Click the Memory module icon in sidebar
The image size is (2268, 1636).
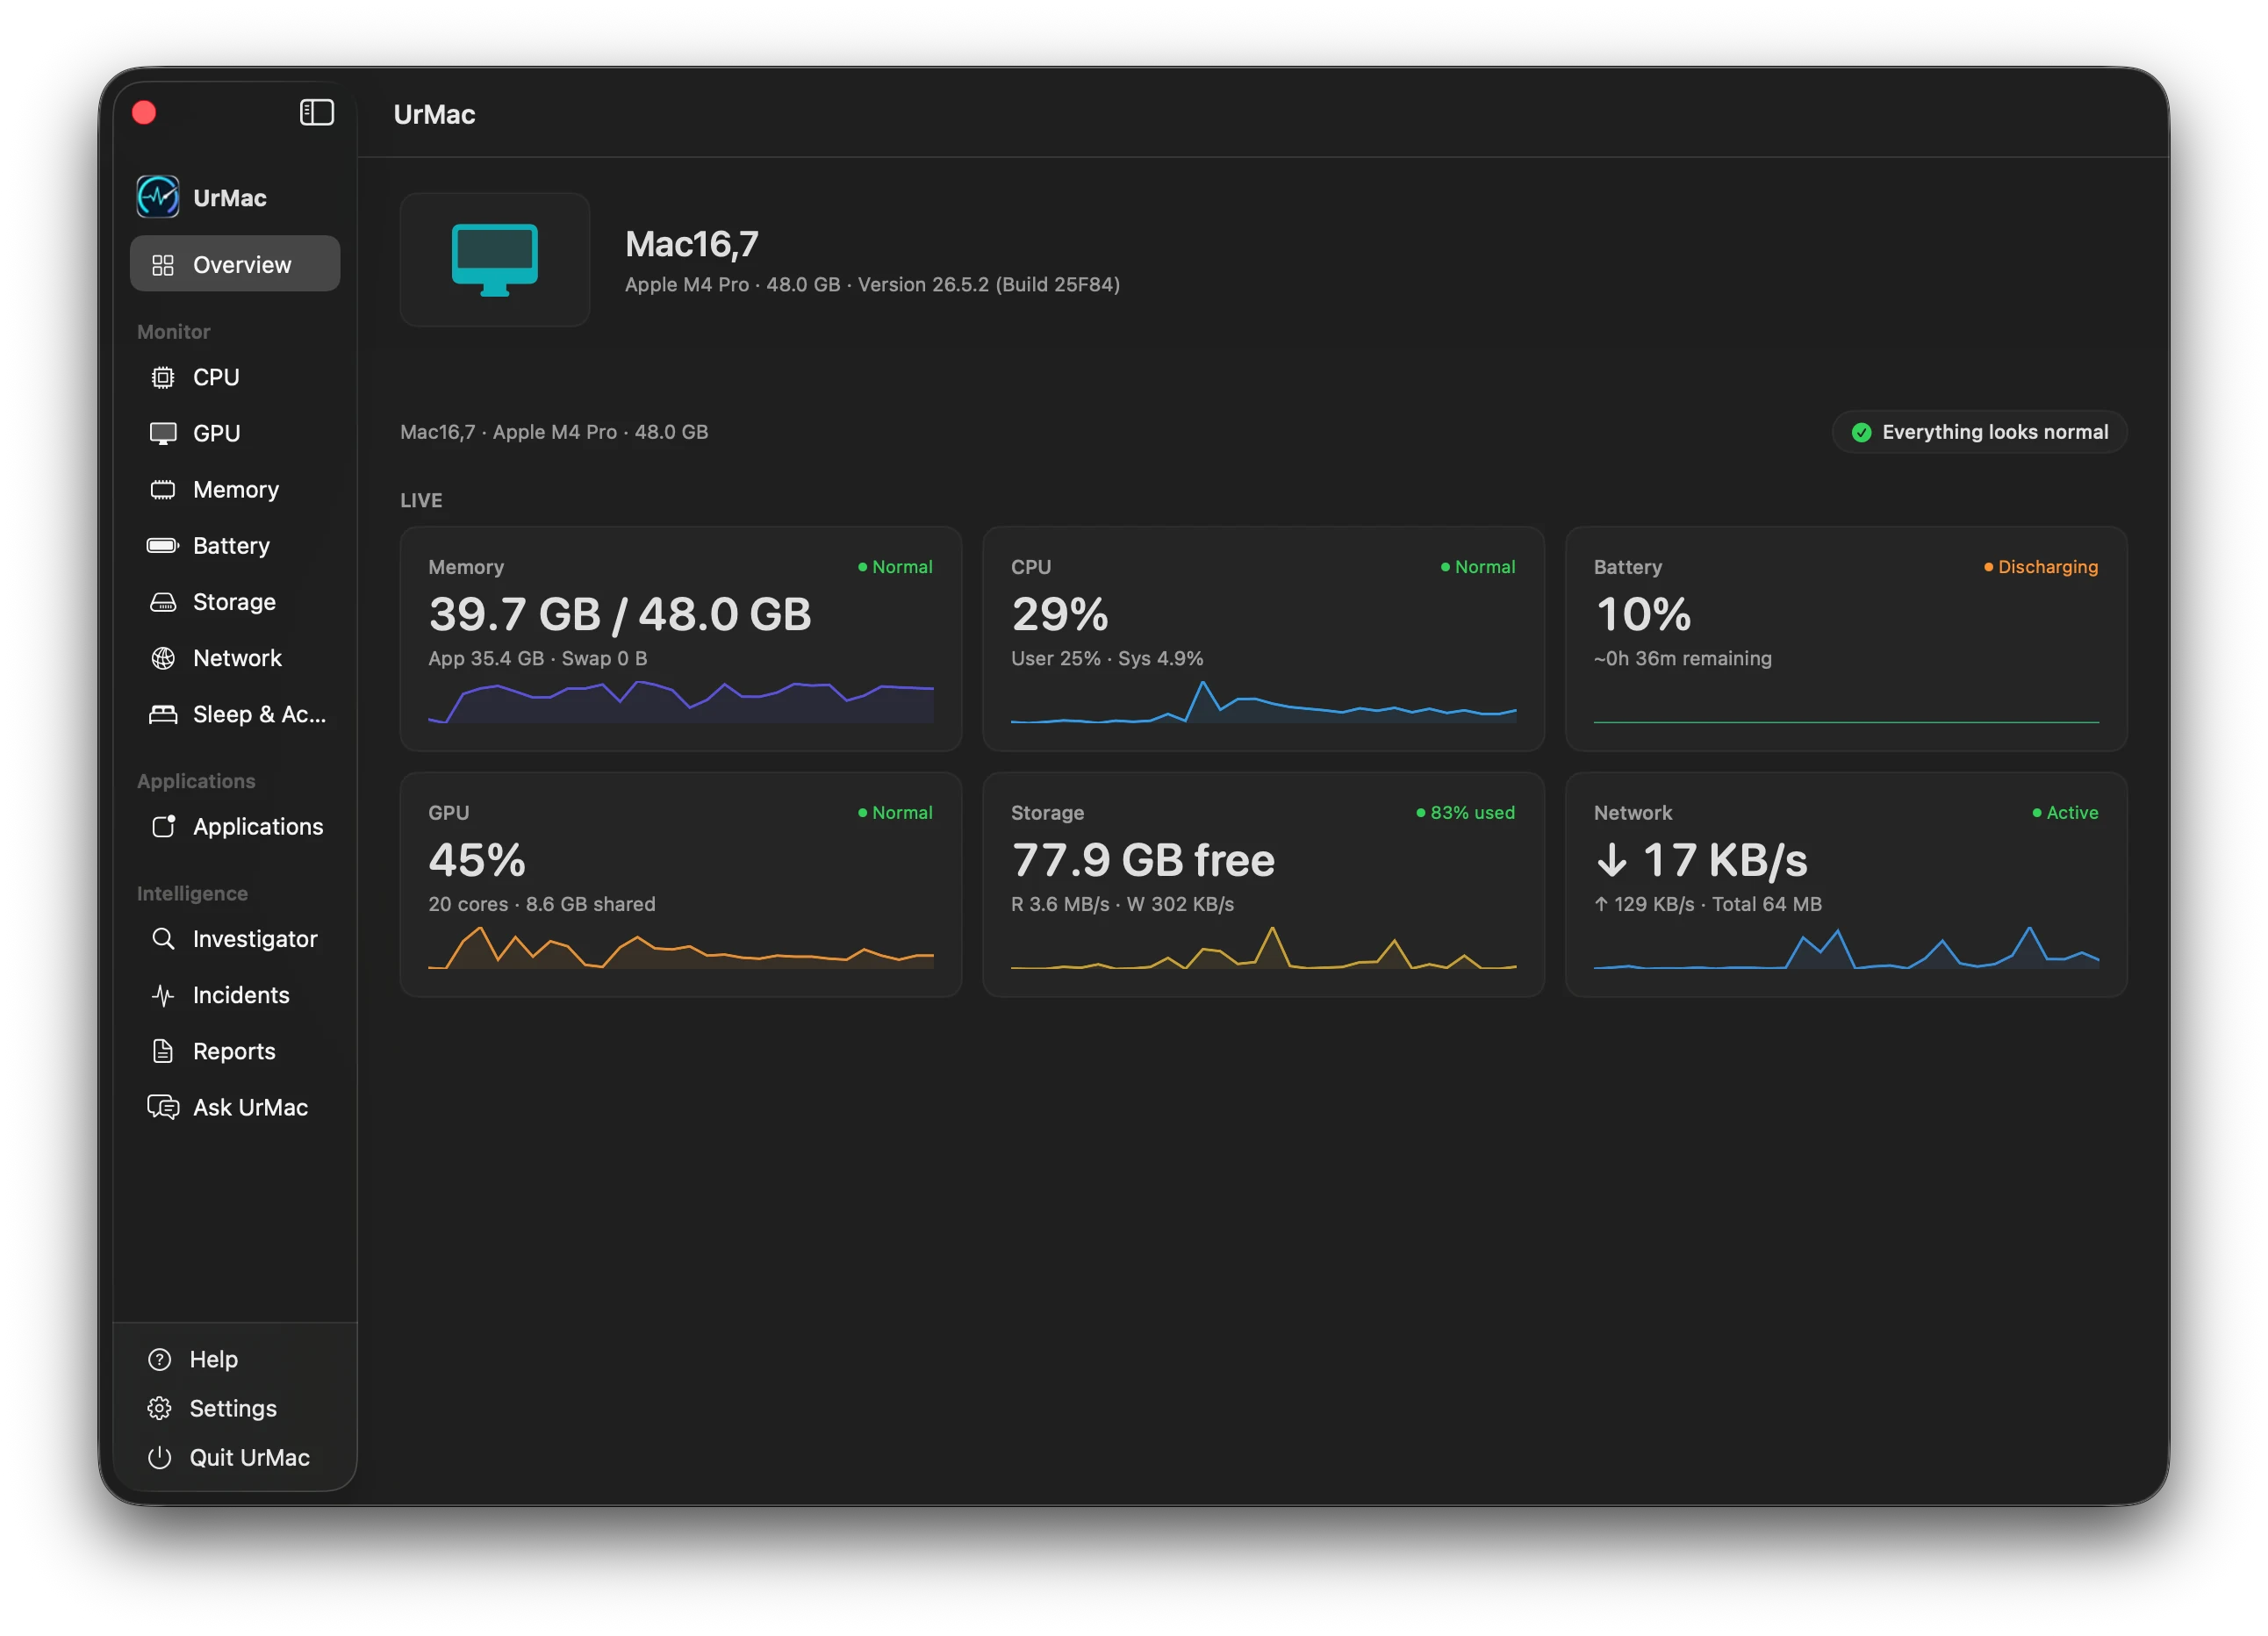tap(162, 489)
